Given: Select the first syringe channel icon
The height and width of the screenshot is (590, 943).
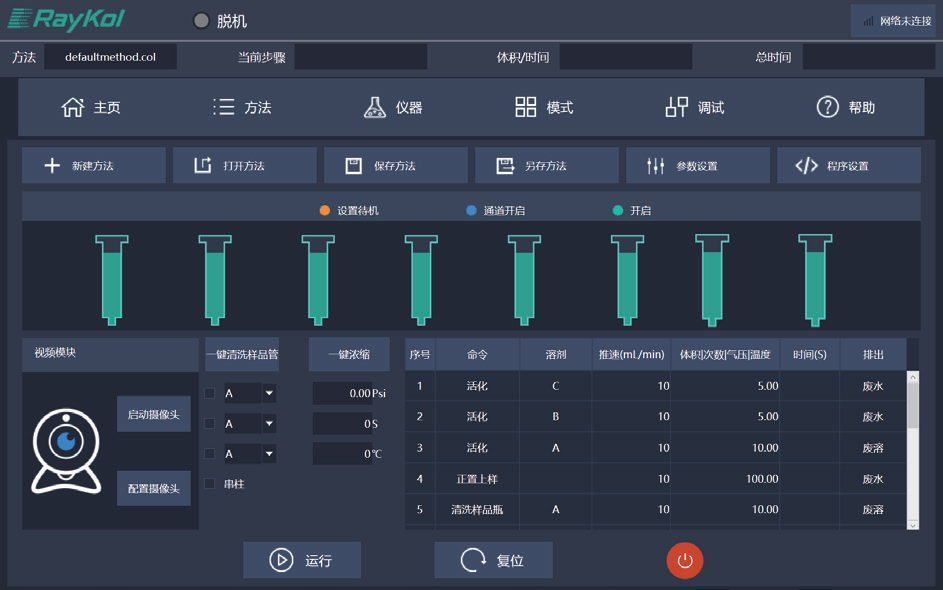Looking at the screenshot, I should (x=112, y=279).
